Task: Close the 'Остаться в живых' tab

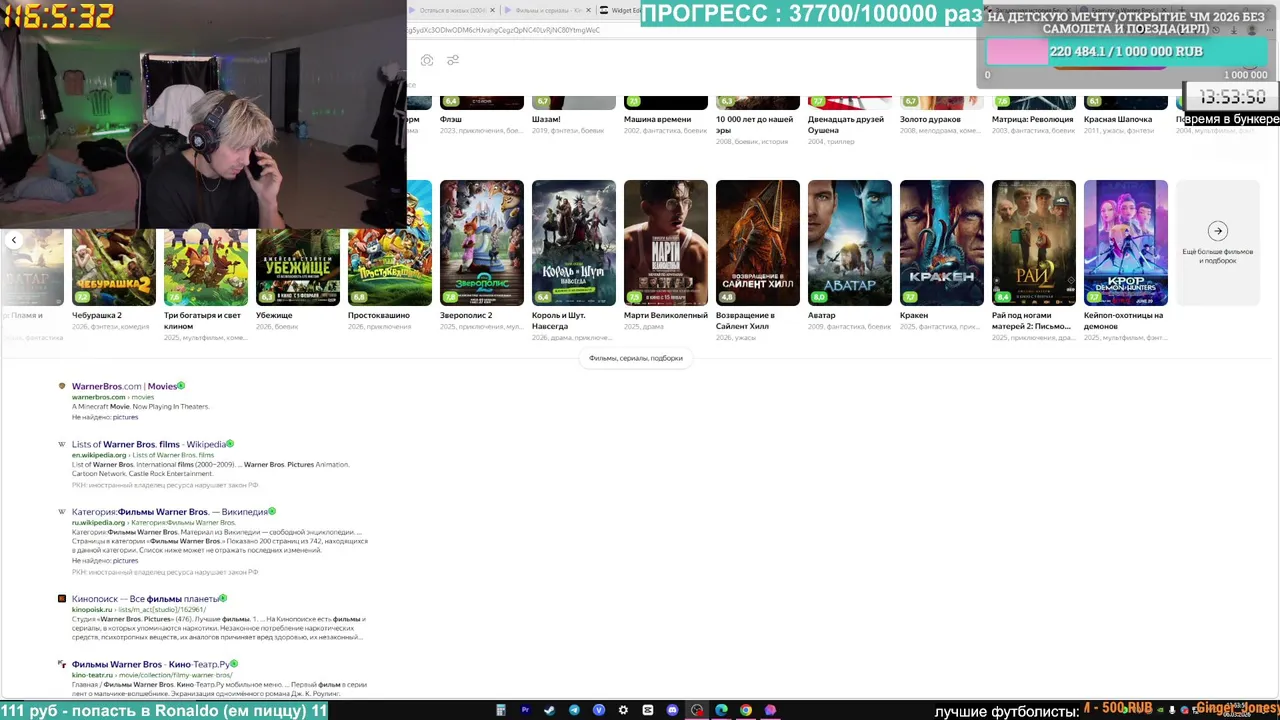Action: 492,10
